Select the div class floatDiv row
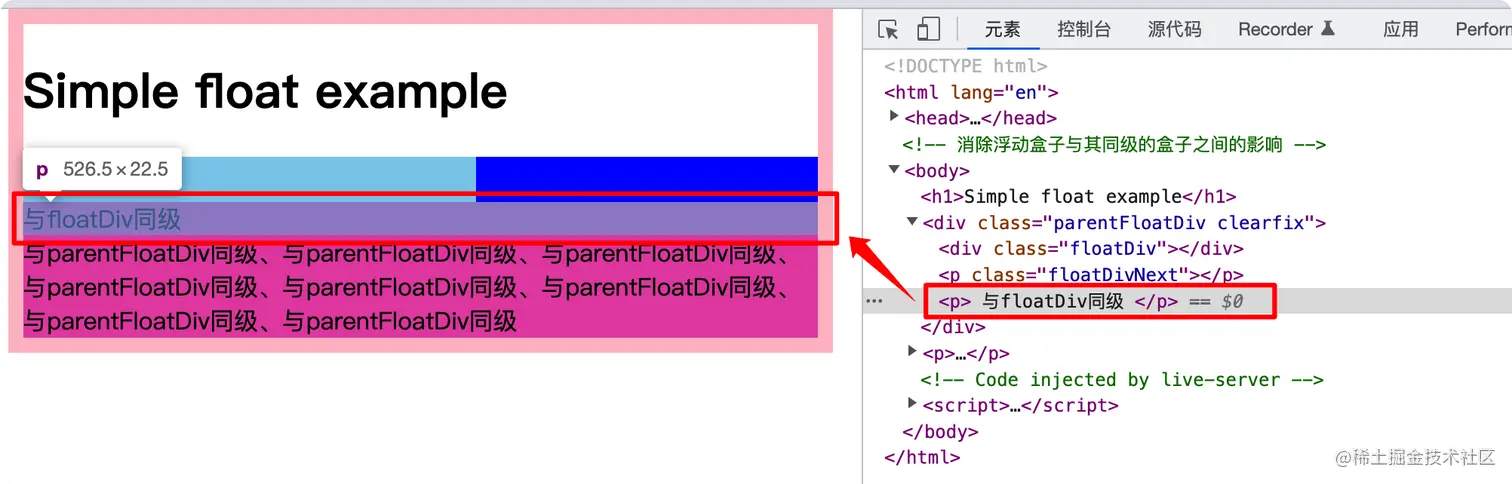The height and width of the screenshot is (484, 1512). tap(1091, 248)
